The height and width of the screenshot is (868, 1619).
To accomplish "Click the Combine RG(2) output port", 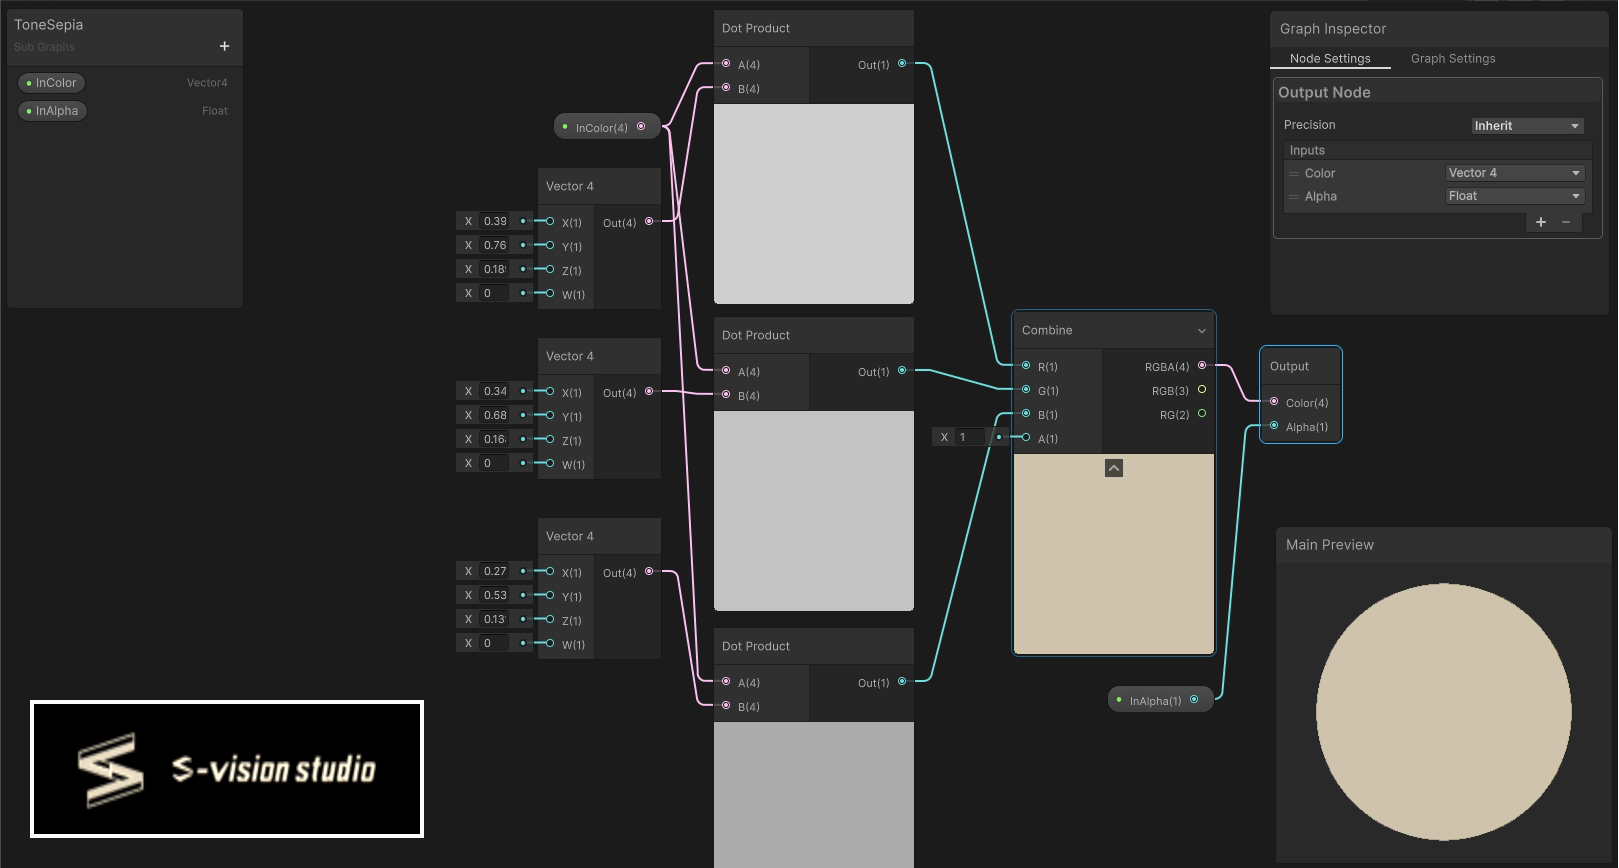I will (x=1202, y=413).
